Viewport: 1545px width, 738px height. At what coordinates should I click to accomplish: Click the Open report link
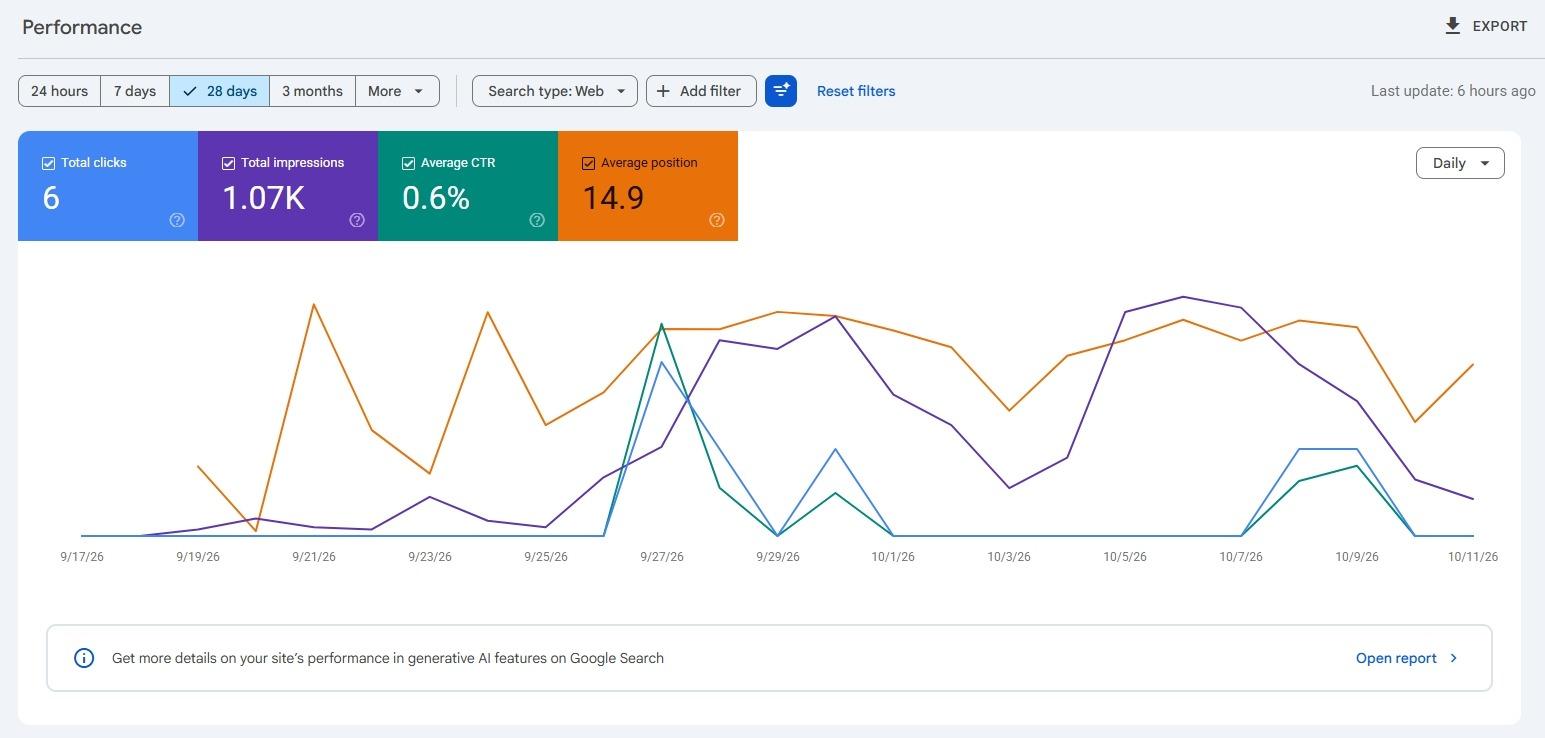click(1396, 658)
